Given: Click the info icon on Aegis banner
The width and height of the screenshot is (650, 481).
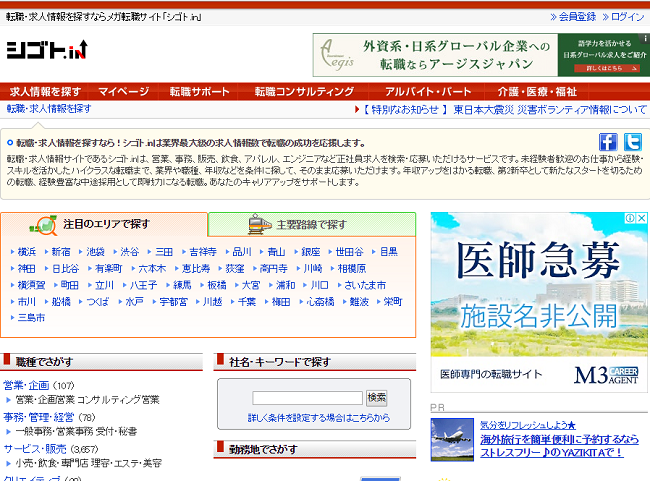Looking at the screenshot, I should 645,38.
